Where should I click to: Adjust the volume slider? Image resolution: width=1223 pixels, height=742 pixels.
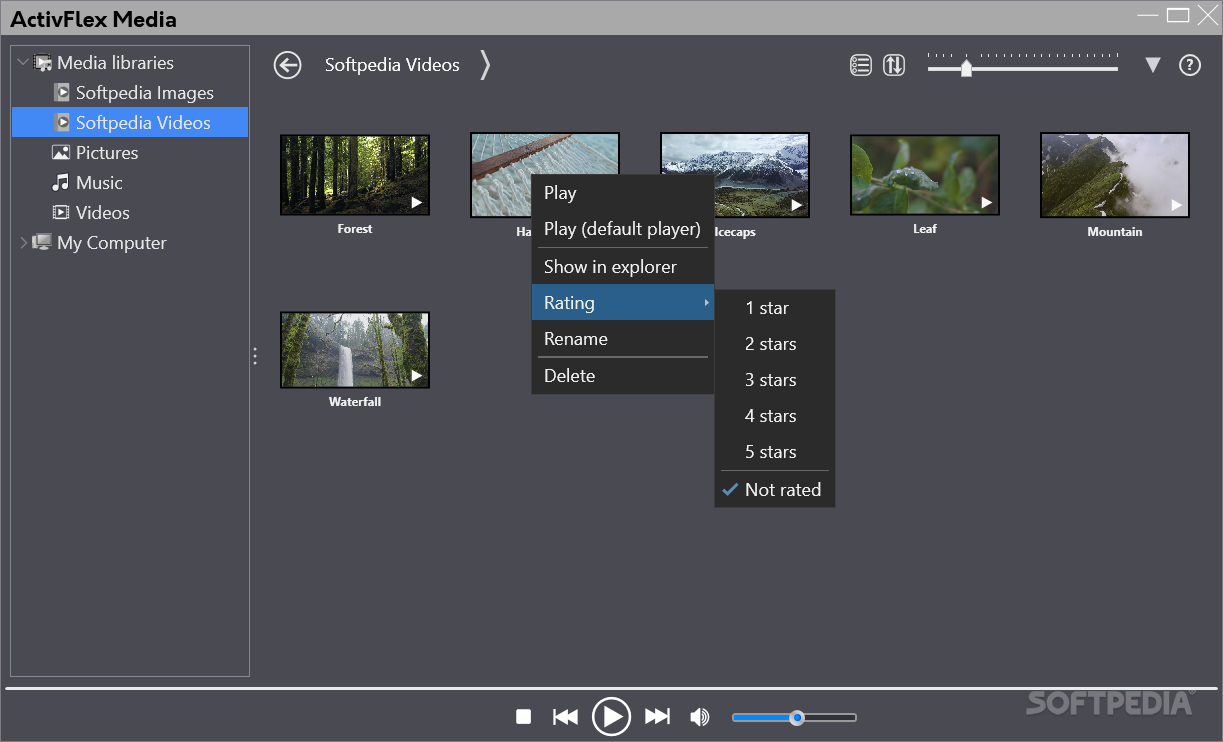click(794, 717)
